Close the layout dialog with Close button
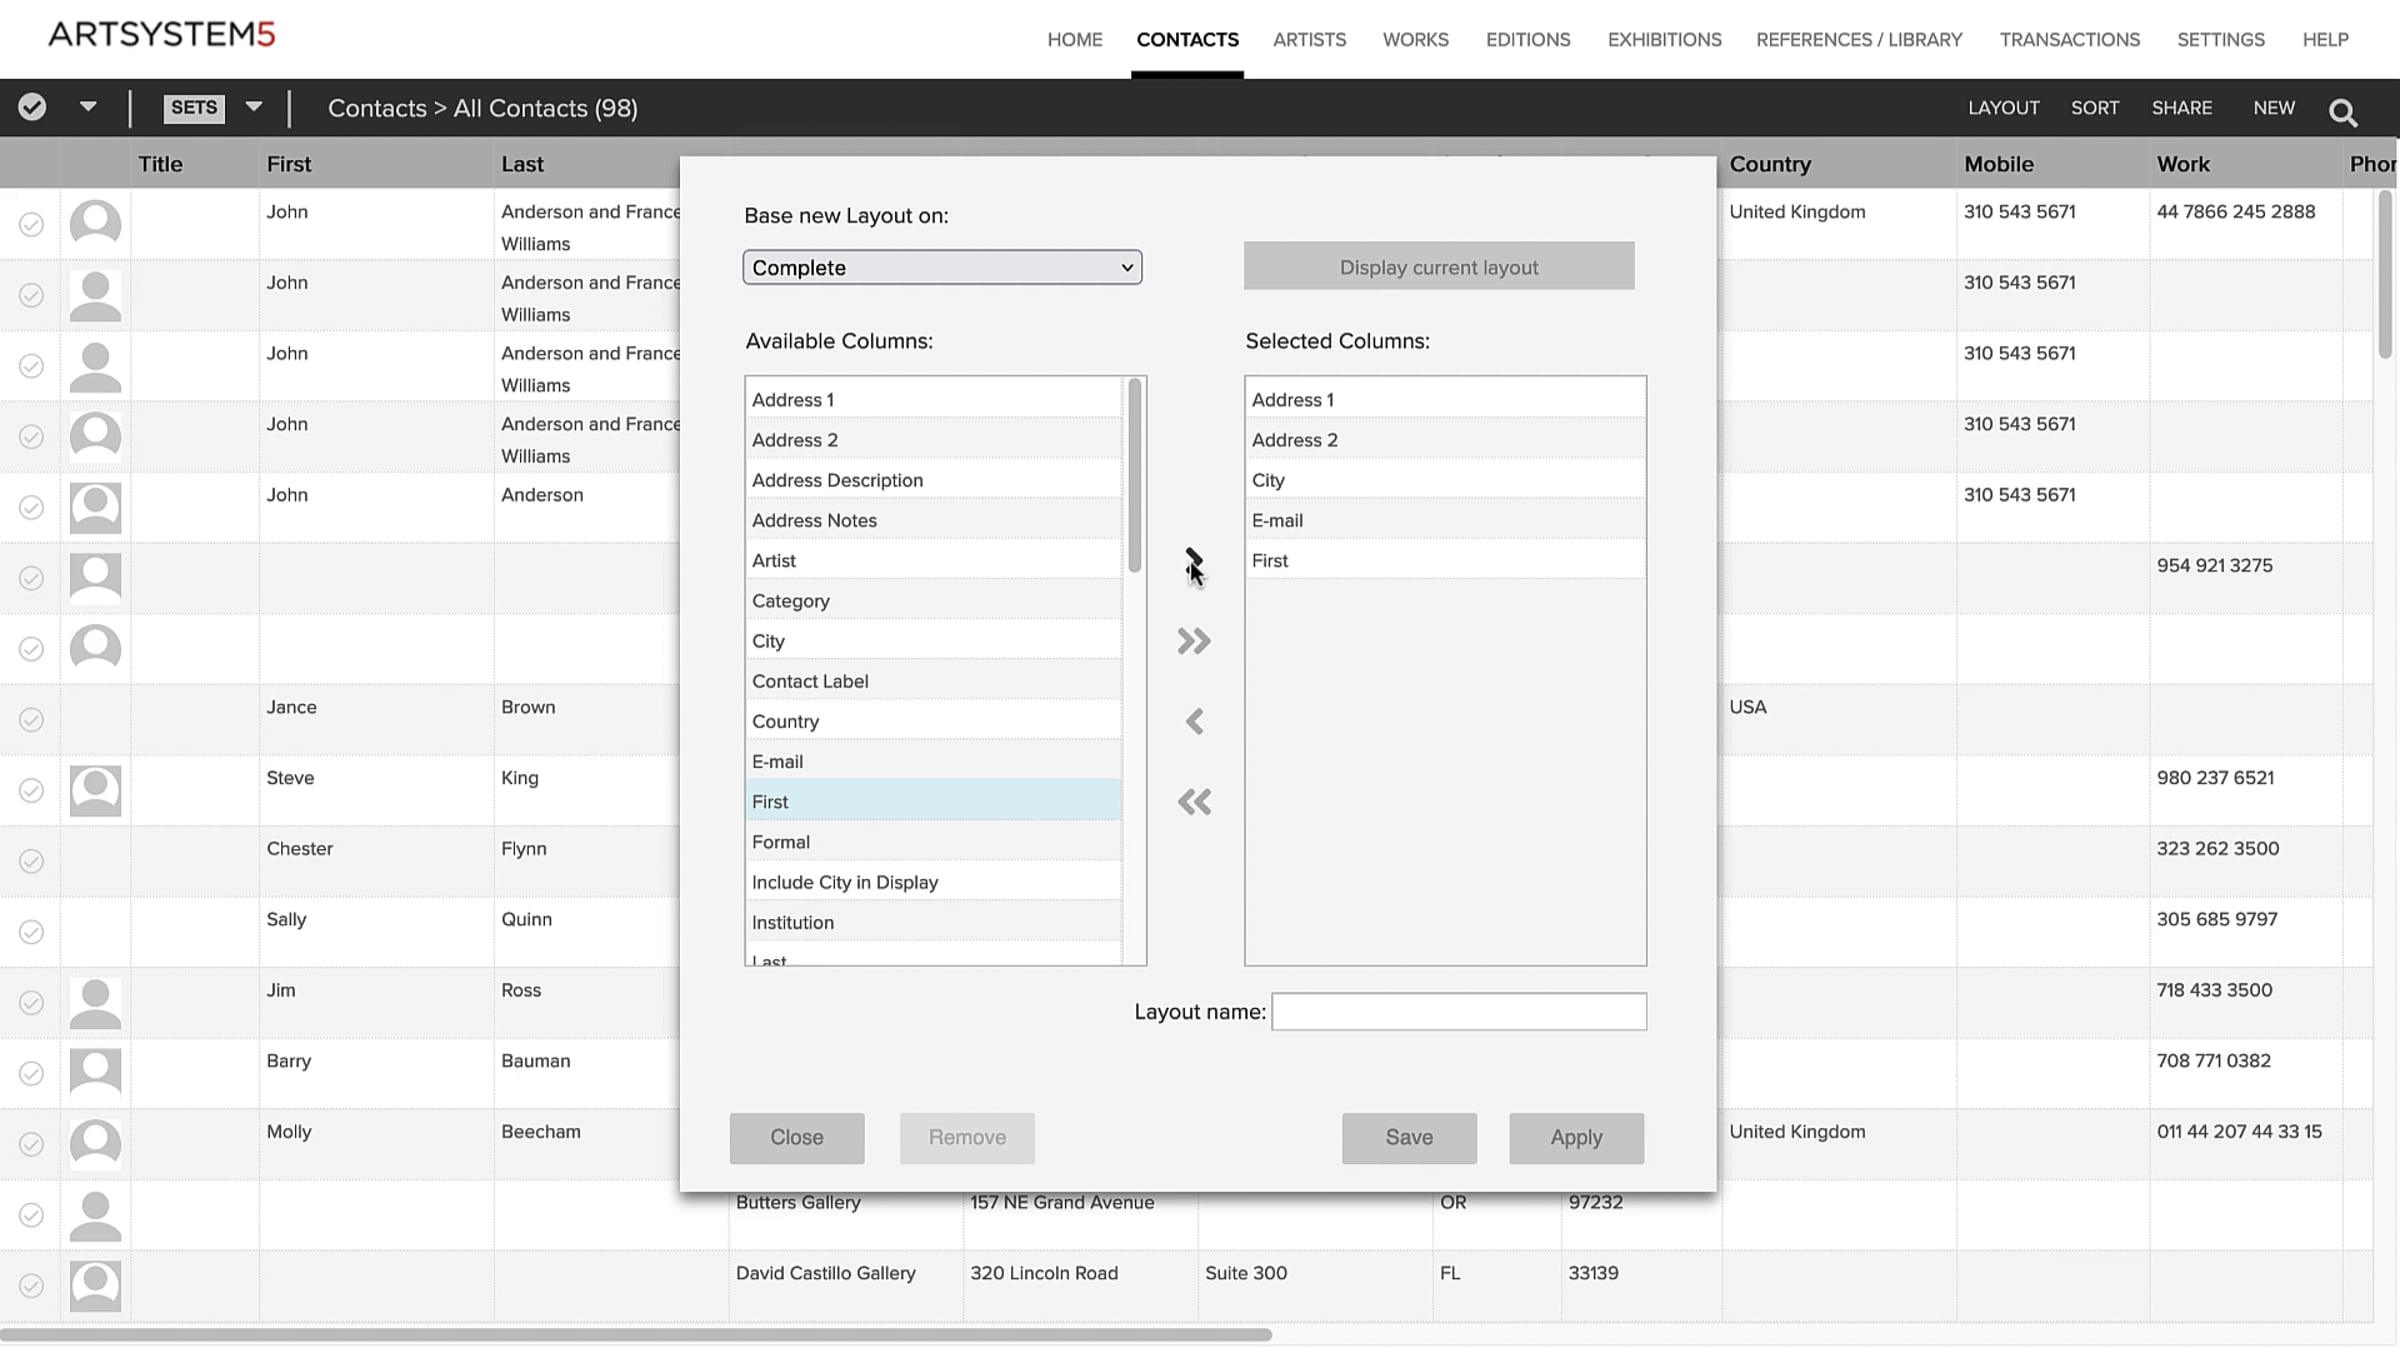The image size is (2400, 1348). (x=797, y=1138)
